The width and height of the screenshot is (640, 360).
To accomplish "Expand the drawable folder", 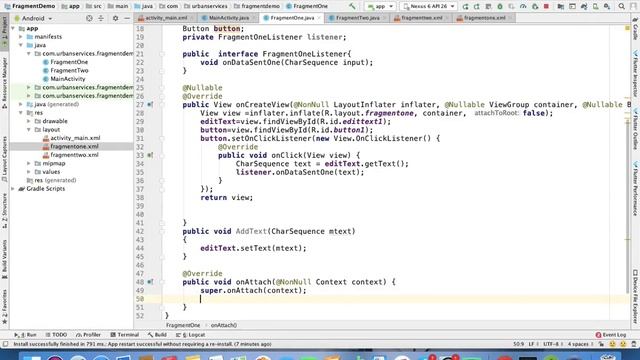I will (29, 121).
